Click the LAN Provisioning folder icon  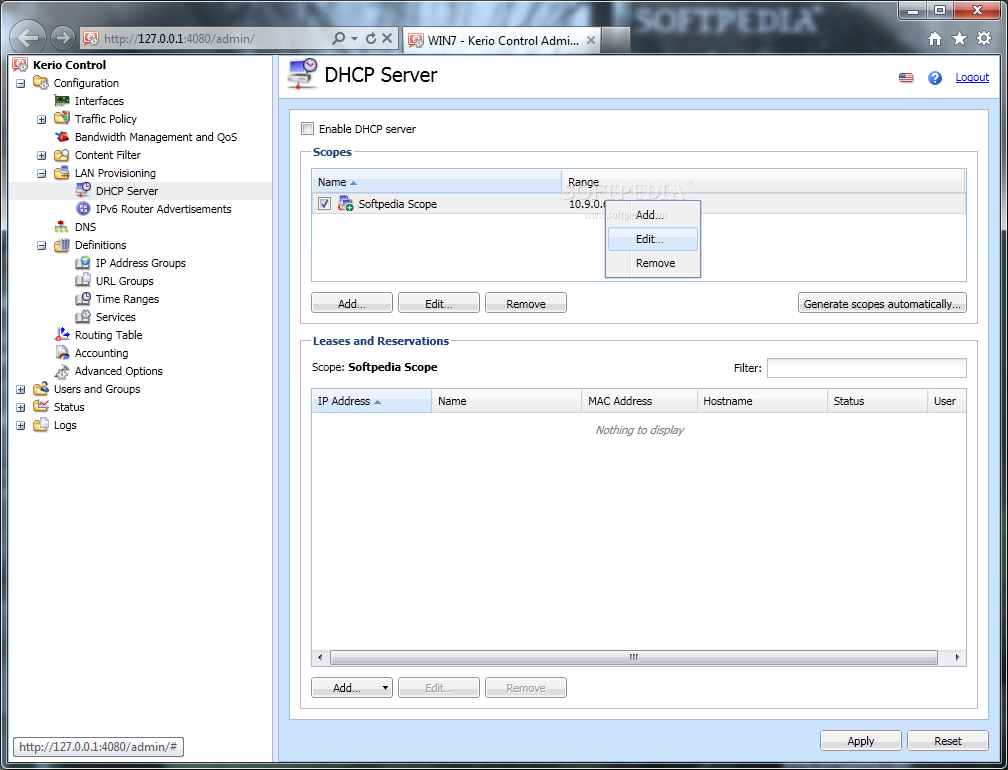coord(62,173)
